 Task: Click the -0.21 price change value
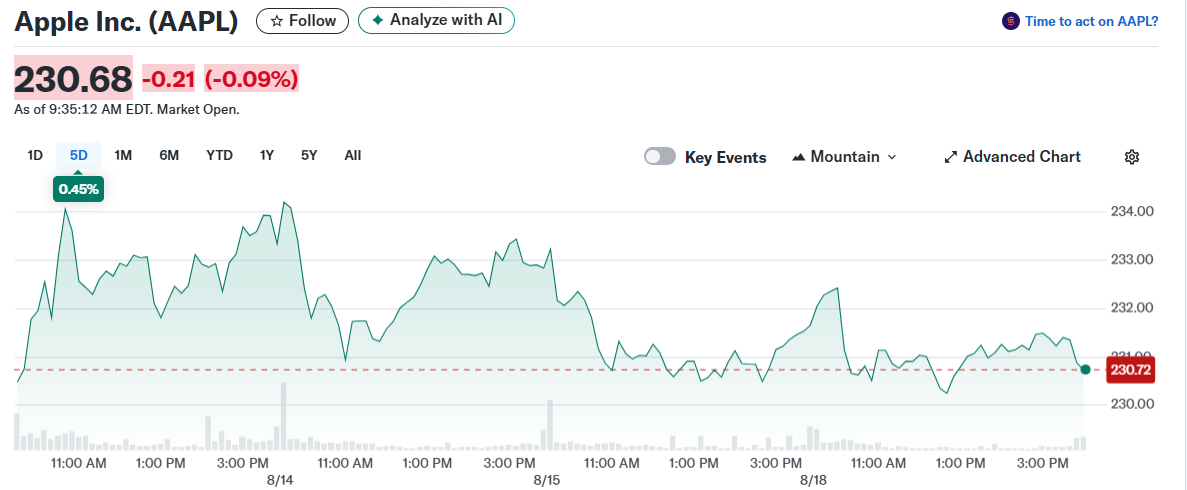click(x=169, y=79)
